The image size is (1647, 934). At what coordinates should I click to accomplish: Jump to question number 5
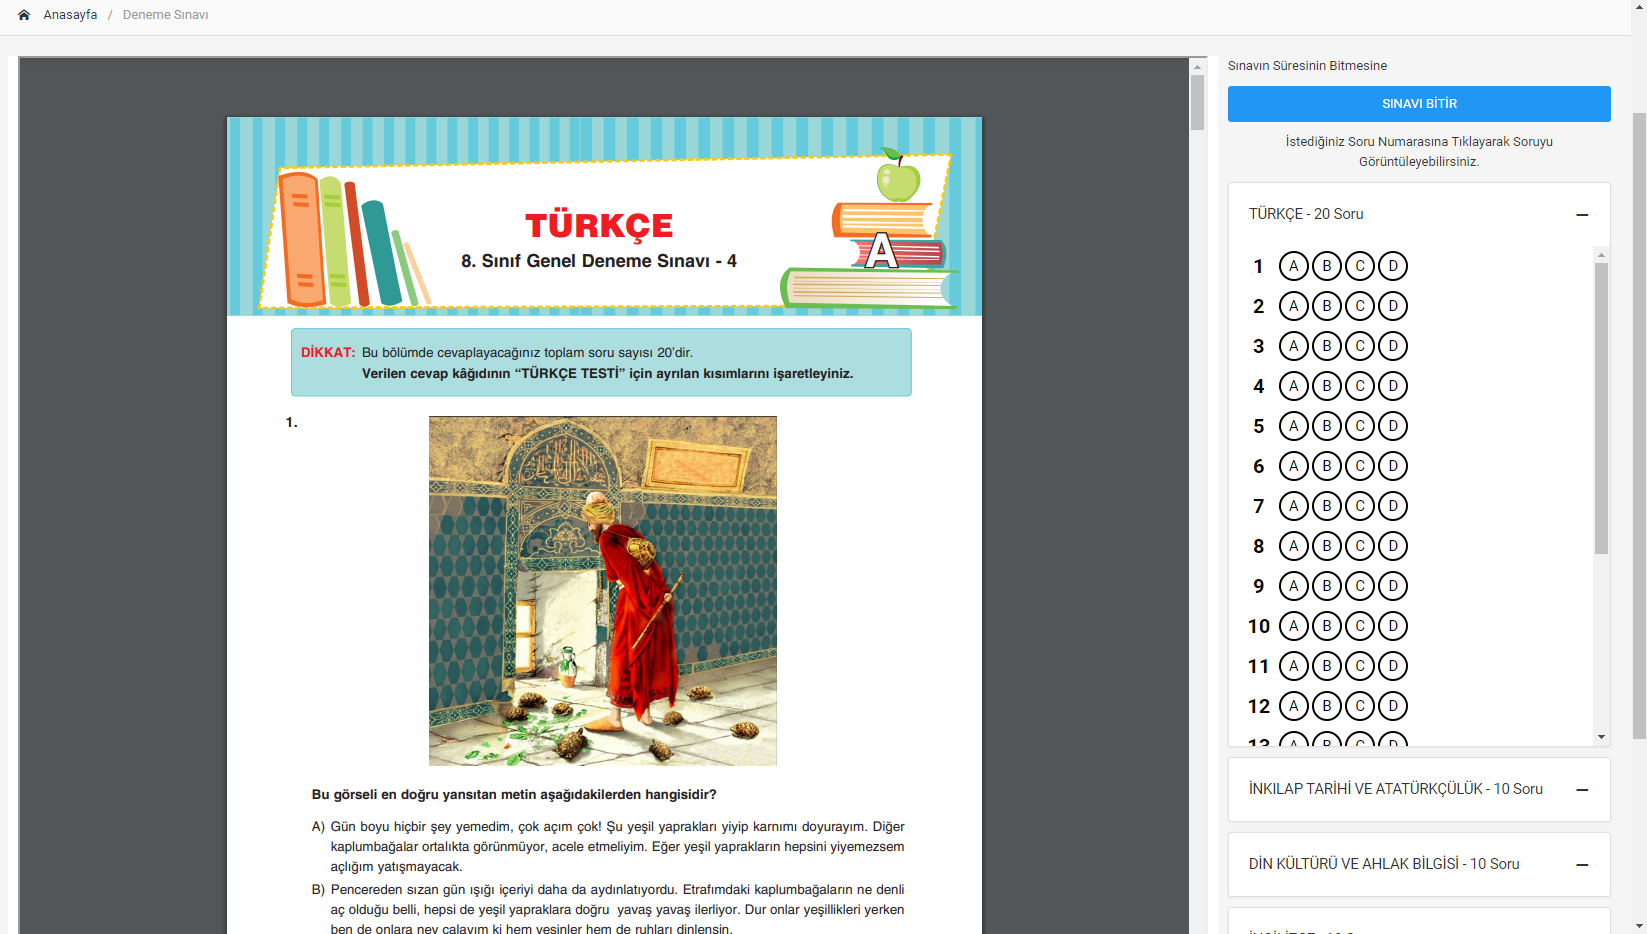click(x=1258, y=426)
